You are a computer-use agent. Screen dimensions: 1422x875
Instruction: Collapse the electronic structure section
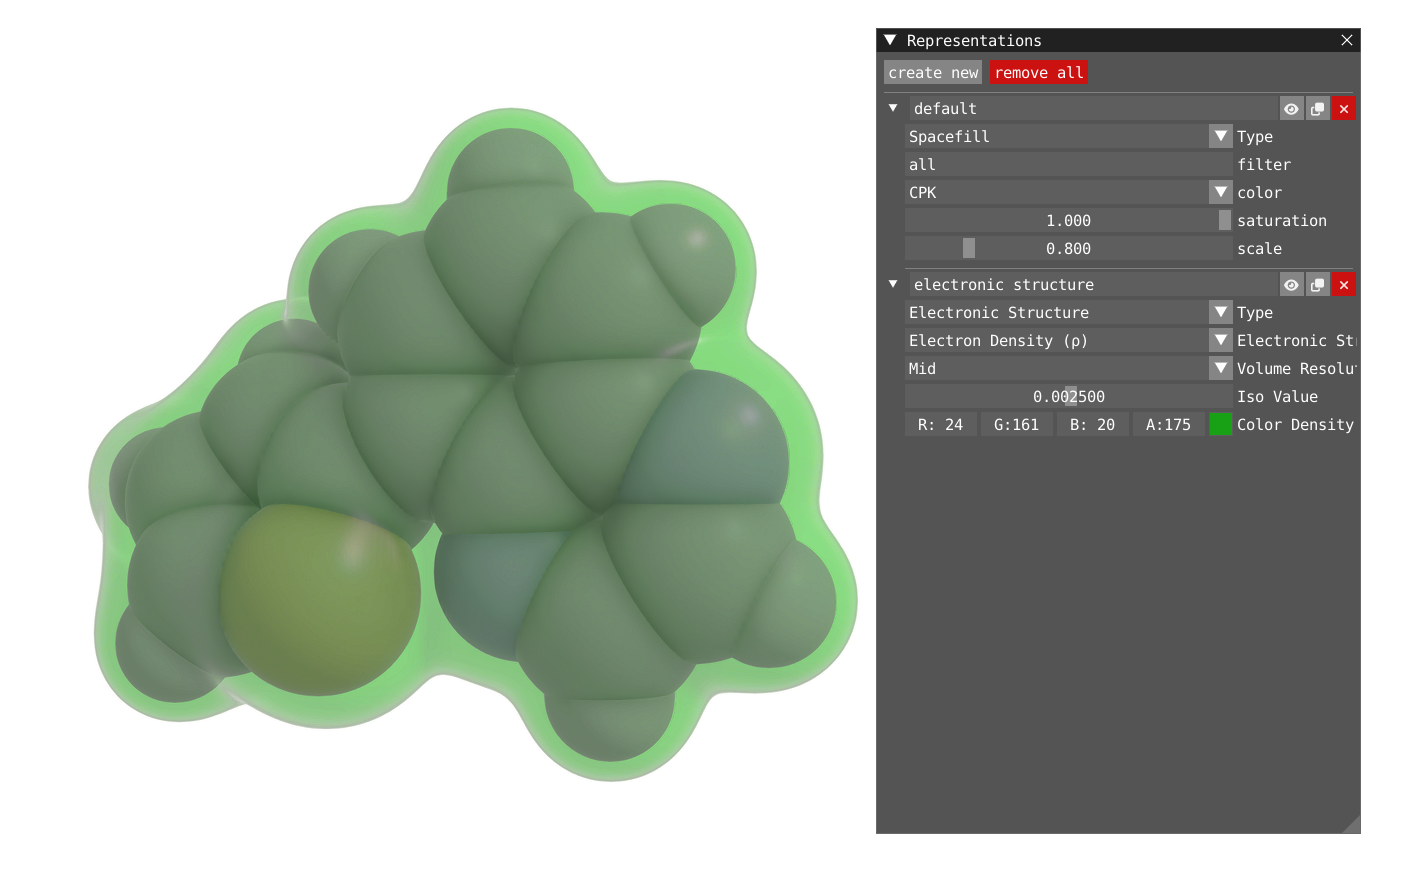point(893,284)
